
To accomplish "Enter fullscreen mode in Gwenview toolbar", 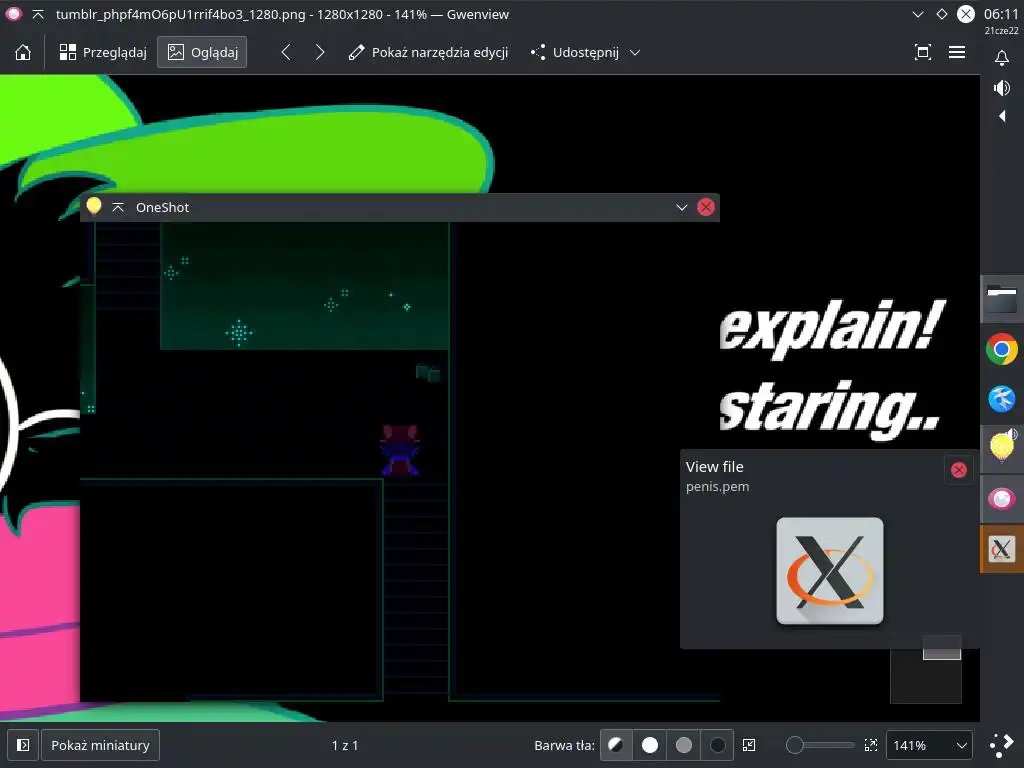I will point(923,52).
